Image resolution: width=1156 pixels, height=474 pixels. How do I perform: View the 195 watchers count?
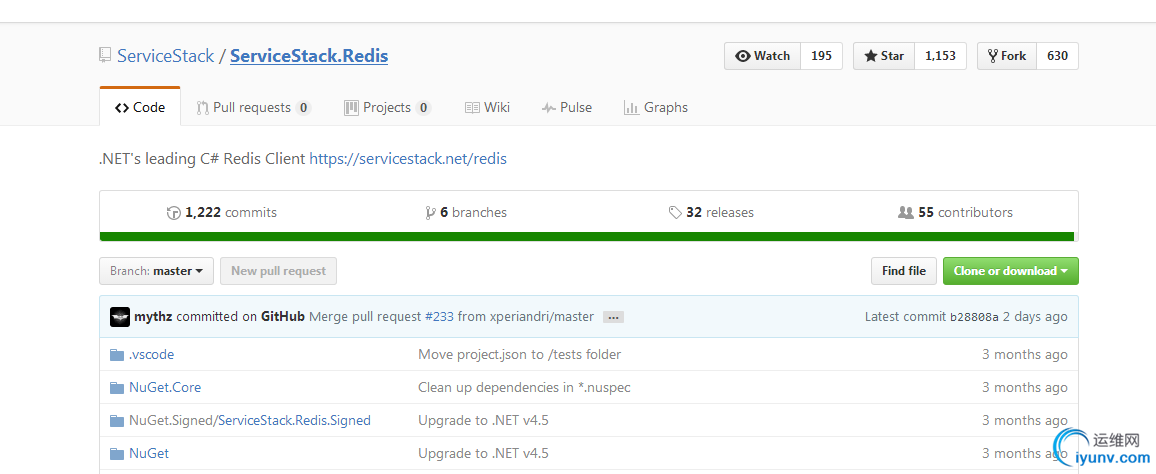pyautogui.click(x=821, y=56)
